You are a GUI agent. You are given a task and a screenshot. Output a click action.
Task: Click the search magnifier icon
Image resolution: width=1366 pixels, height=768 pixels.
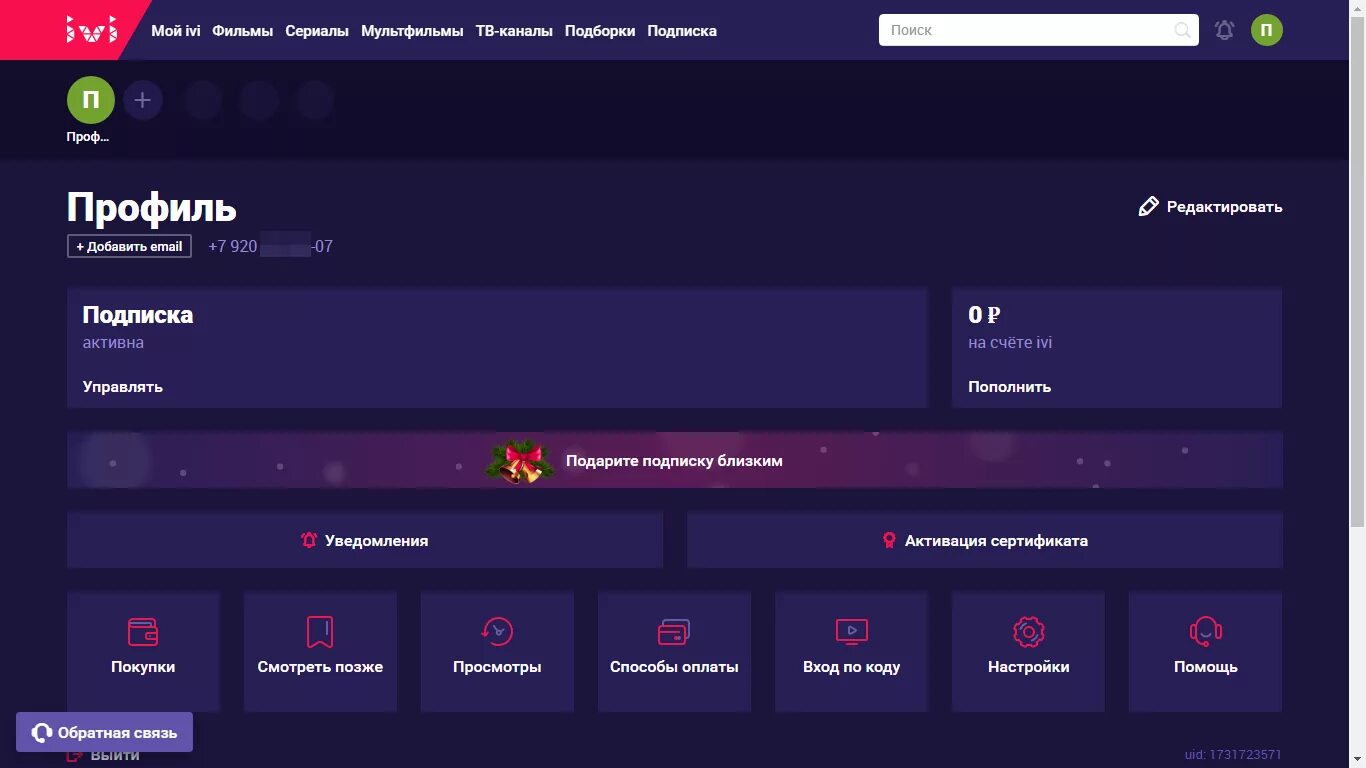(1182, 30)
